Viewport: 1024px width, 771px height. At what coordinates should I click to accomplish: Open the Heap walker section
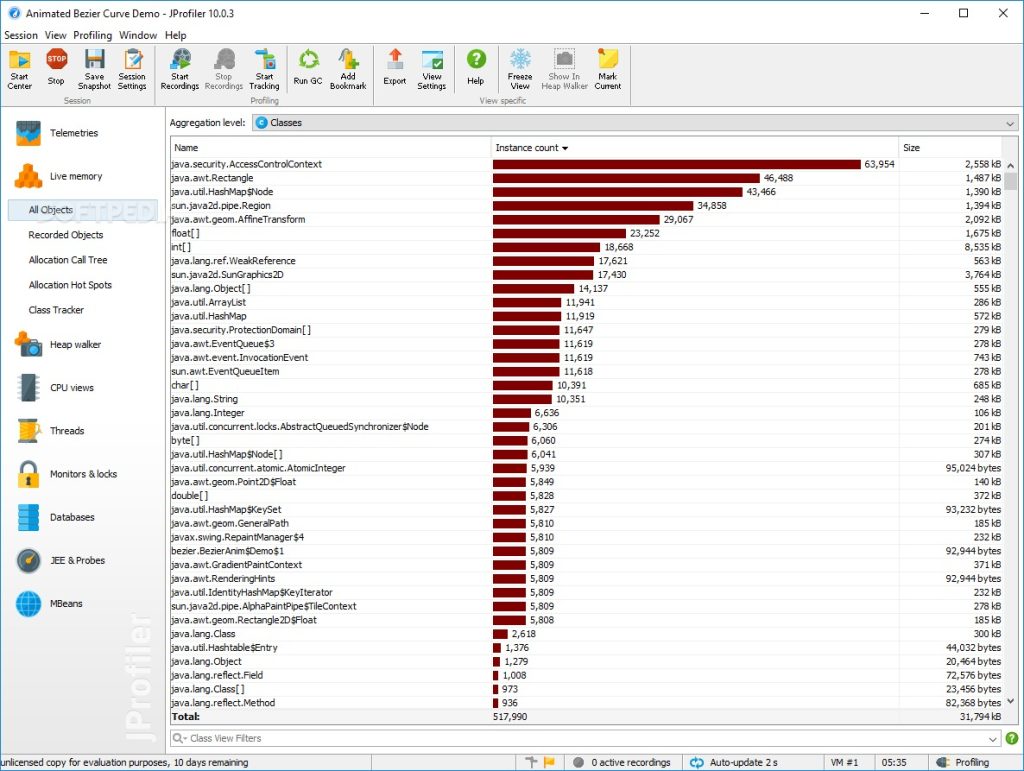coord(75,345)
